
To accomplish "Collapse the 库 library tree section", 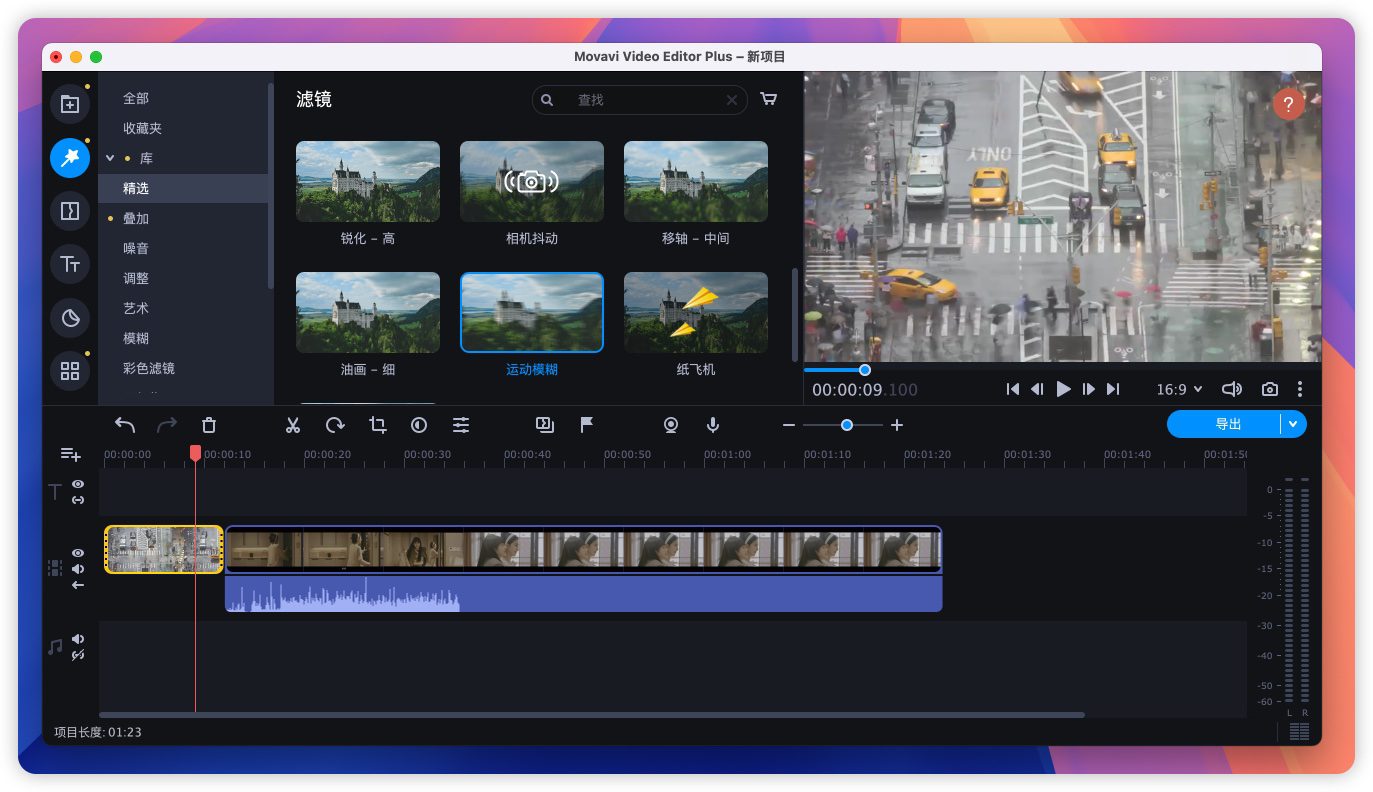I will (x=110, y=158).
